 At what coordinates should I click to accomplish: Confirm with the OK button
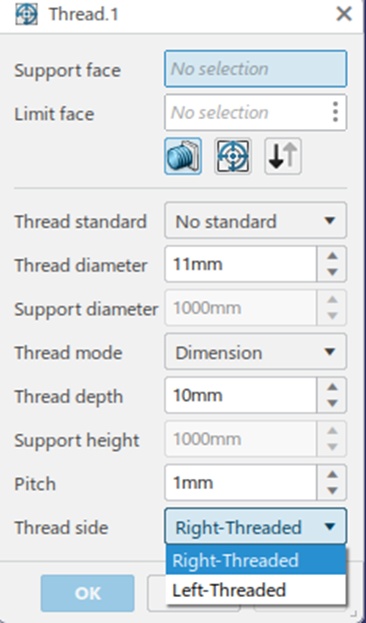87,593
